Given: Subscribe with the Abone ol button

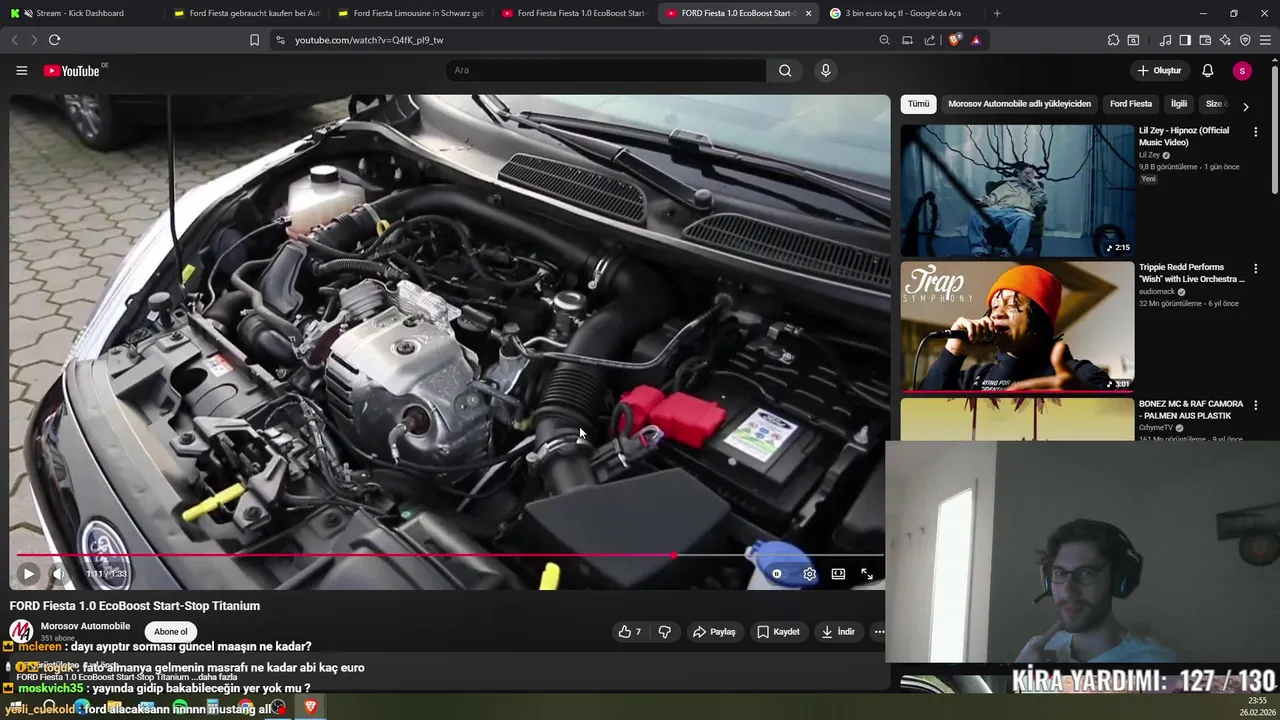Looking at the screenshot, I should 170,632.
